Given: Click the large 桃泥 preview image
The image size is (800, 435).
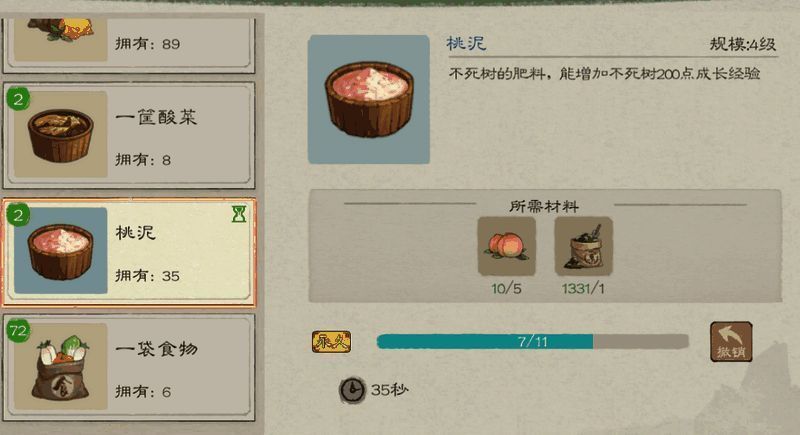Looking at the screenshot, I should tap(369, 99).
